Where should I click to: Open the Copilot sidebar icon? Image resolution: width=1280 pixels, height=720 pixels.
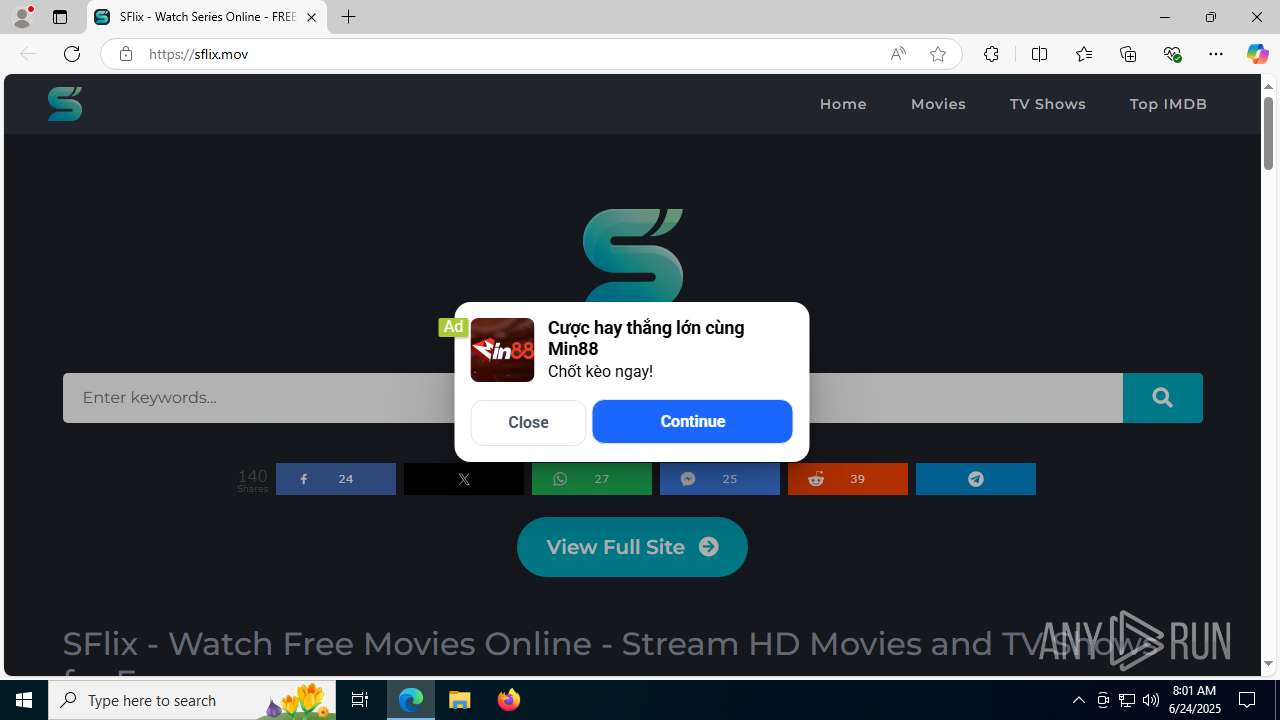(x=1257, y=54)
